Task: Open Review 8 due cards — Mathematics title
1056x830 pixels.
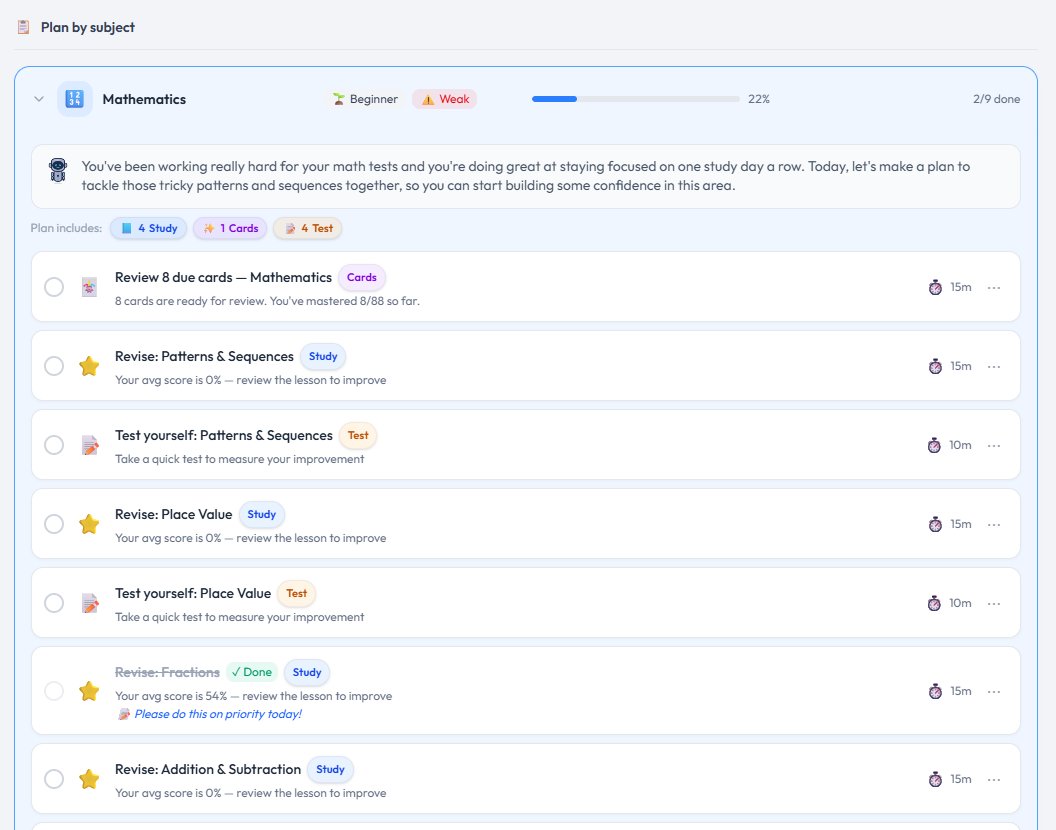Action: 224,278
